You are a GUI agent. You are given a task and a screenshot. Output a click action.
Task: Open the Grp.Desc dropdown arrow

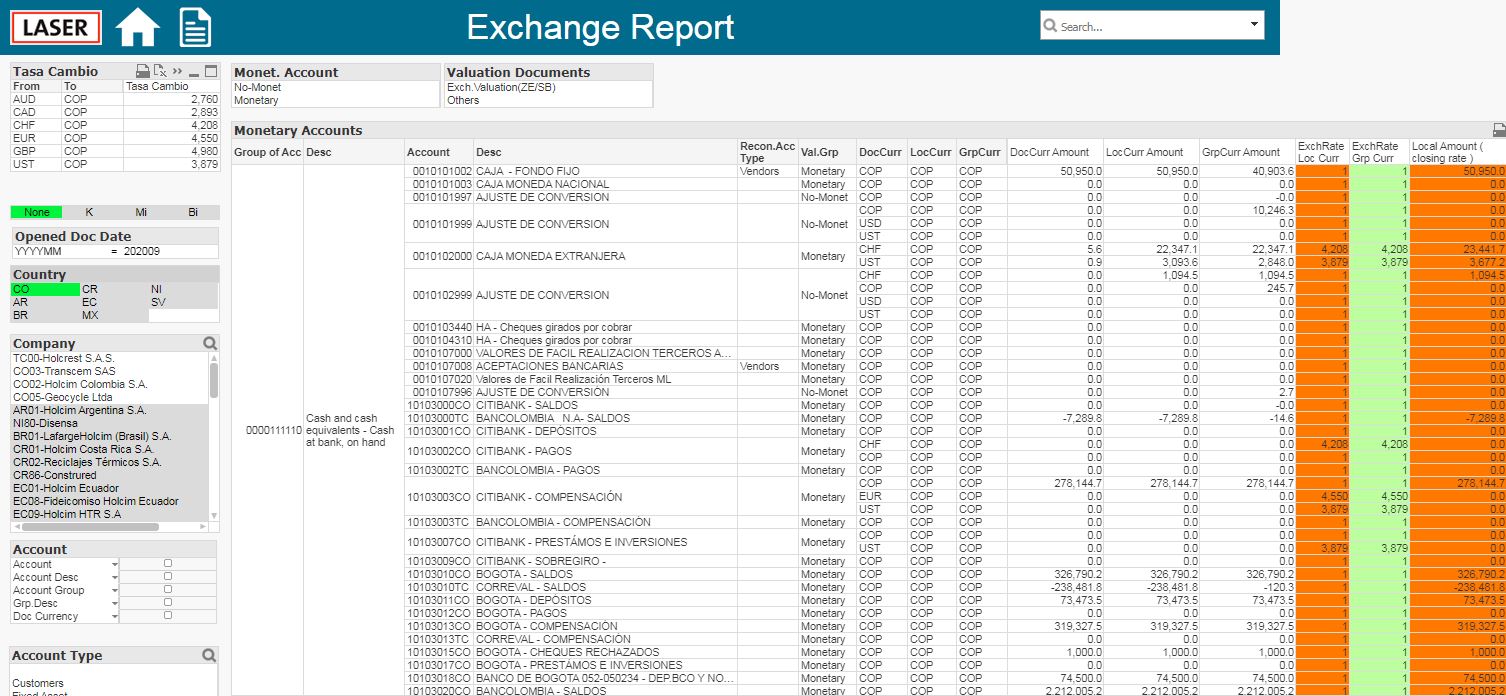pos(114,604)
